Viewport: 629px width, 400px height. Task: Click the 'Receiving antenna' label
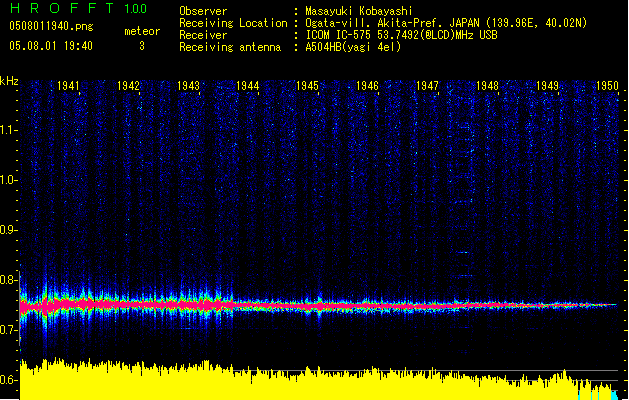(x=230, y=47)
